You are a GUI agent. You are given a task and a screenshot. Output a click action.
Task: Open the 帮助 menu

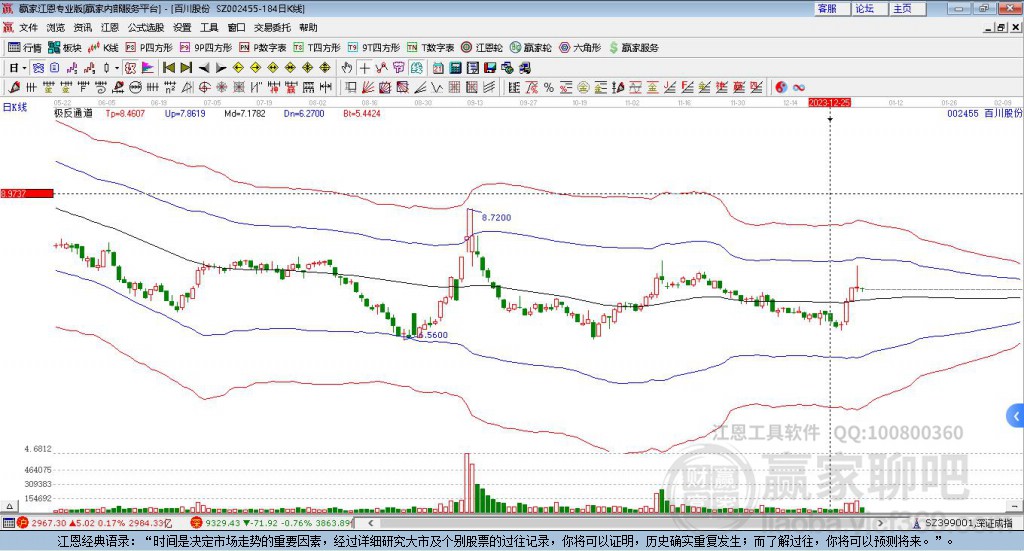tap(308, 27)
